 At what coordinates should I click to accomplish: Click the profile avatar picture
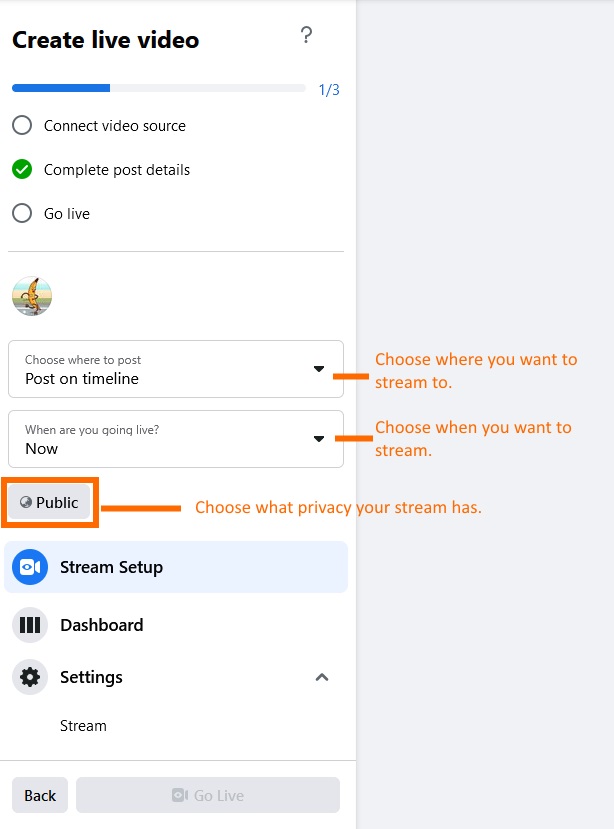(32, 296)
